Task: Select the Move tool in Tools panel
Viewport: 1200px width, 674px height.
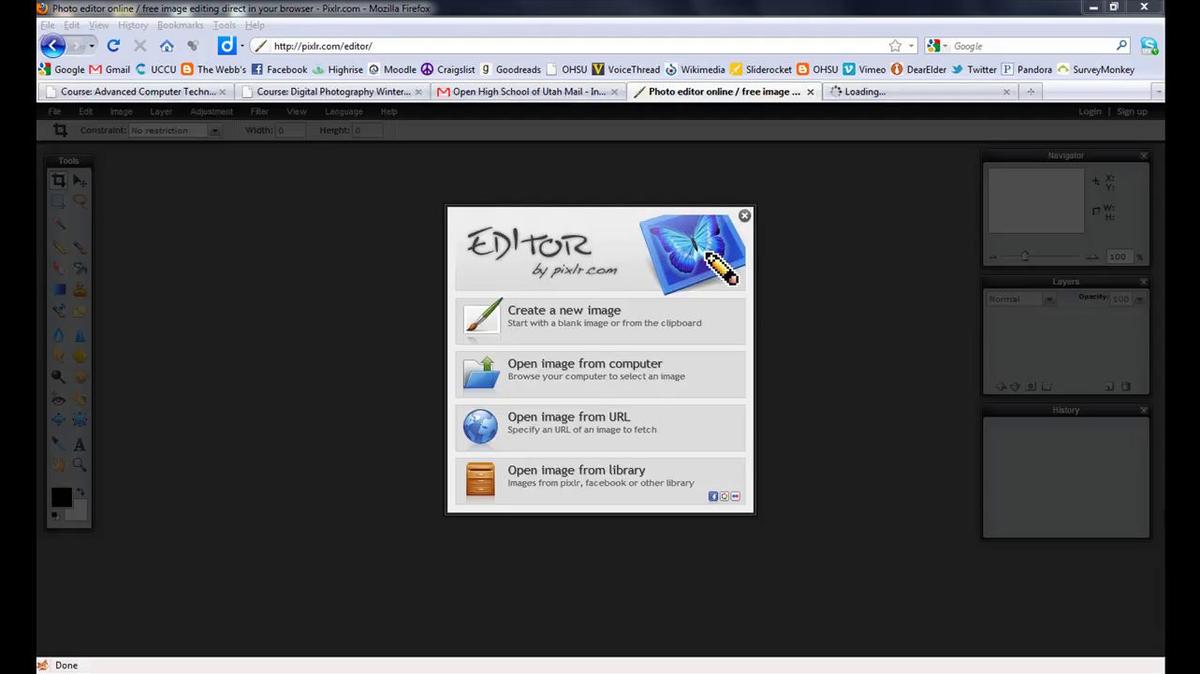Action: pos(80,180)
